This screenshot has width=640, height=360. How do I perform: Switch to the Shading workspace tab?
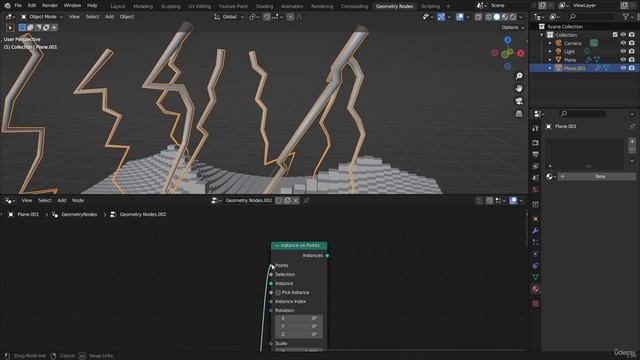pyautogui.click(x=264, y=6)
